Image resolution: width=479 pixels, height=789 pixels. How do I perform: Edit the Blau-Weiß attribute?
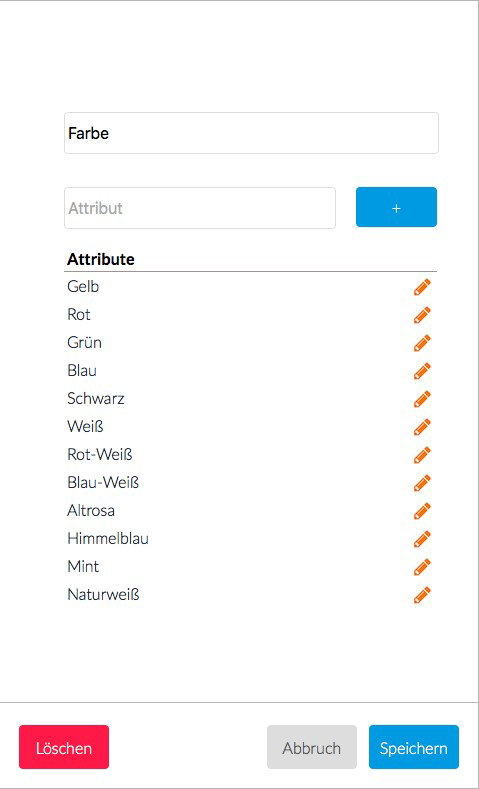pos(422,483)
